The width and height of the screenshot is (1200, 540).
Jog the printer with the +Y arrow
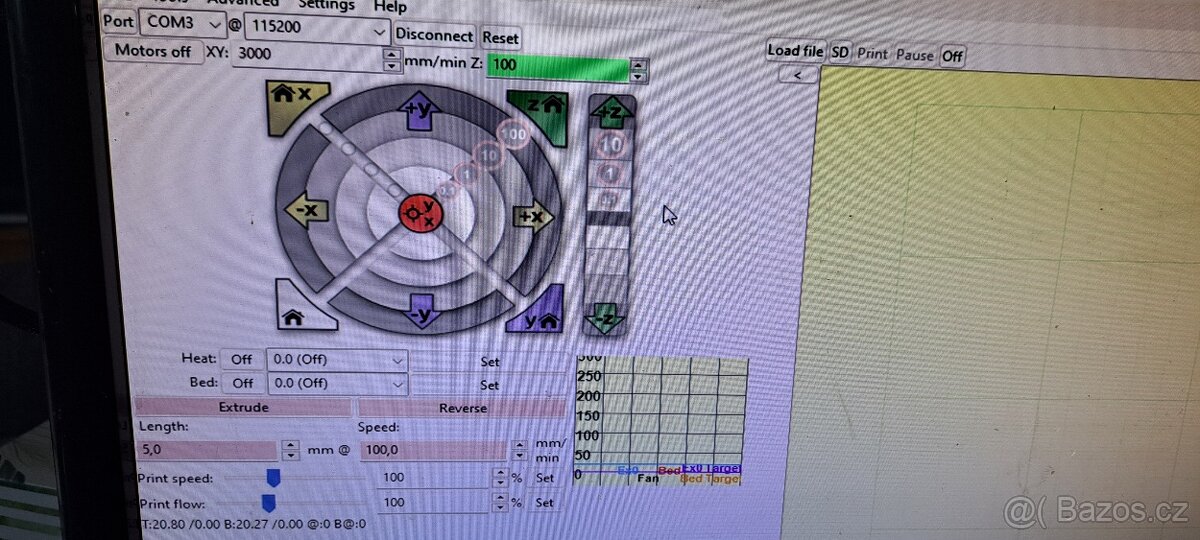point(419,109)
